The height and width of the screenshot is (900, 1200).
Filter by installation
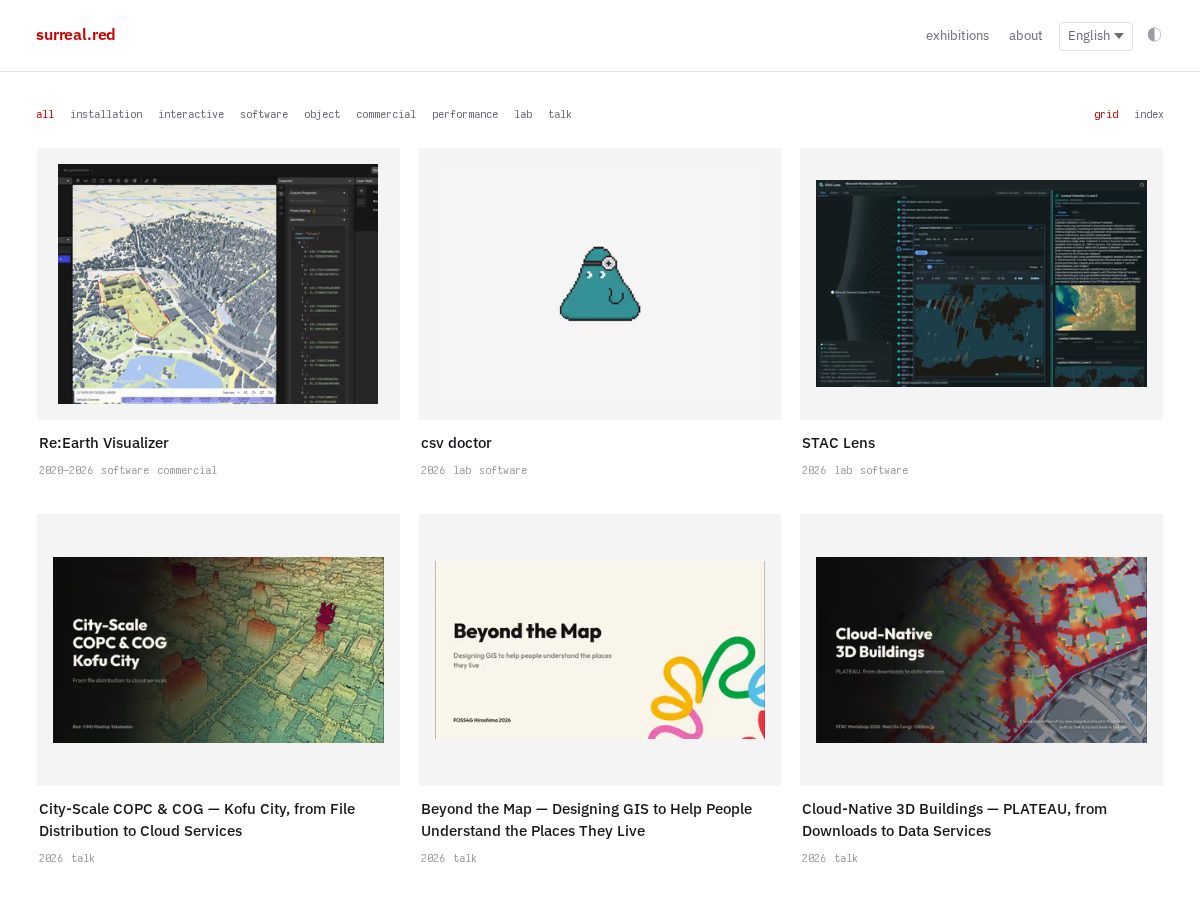106,114
